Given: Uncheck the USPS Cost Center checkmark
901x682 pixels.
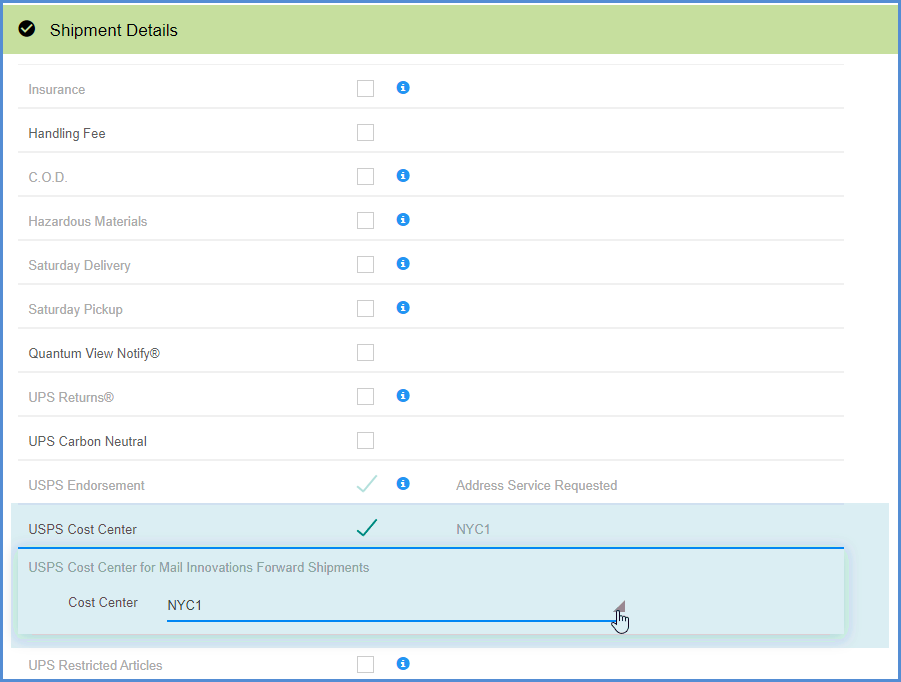Looking at the screenshot, I should pyautogui.click(x=366, y=529).
